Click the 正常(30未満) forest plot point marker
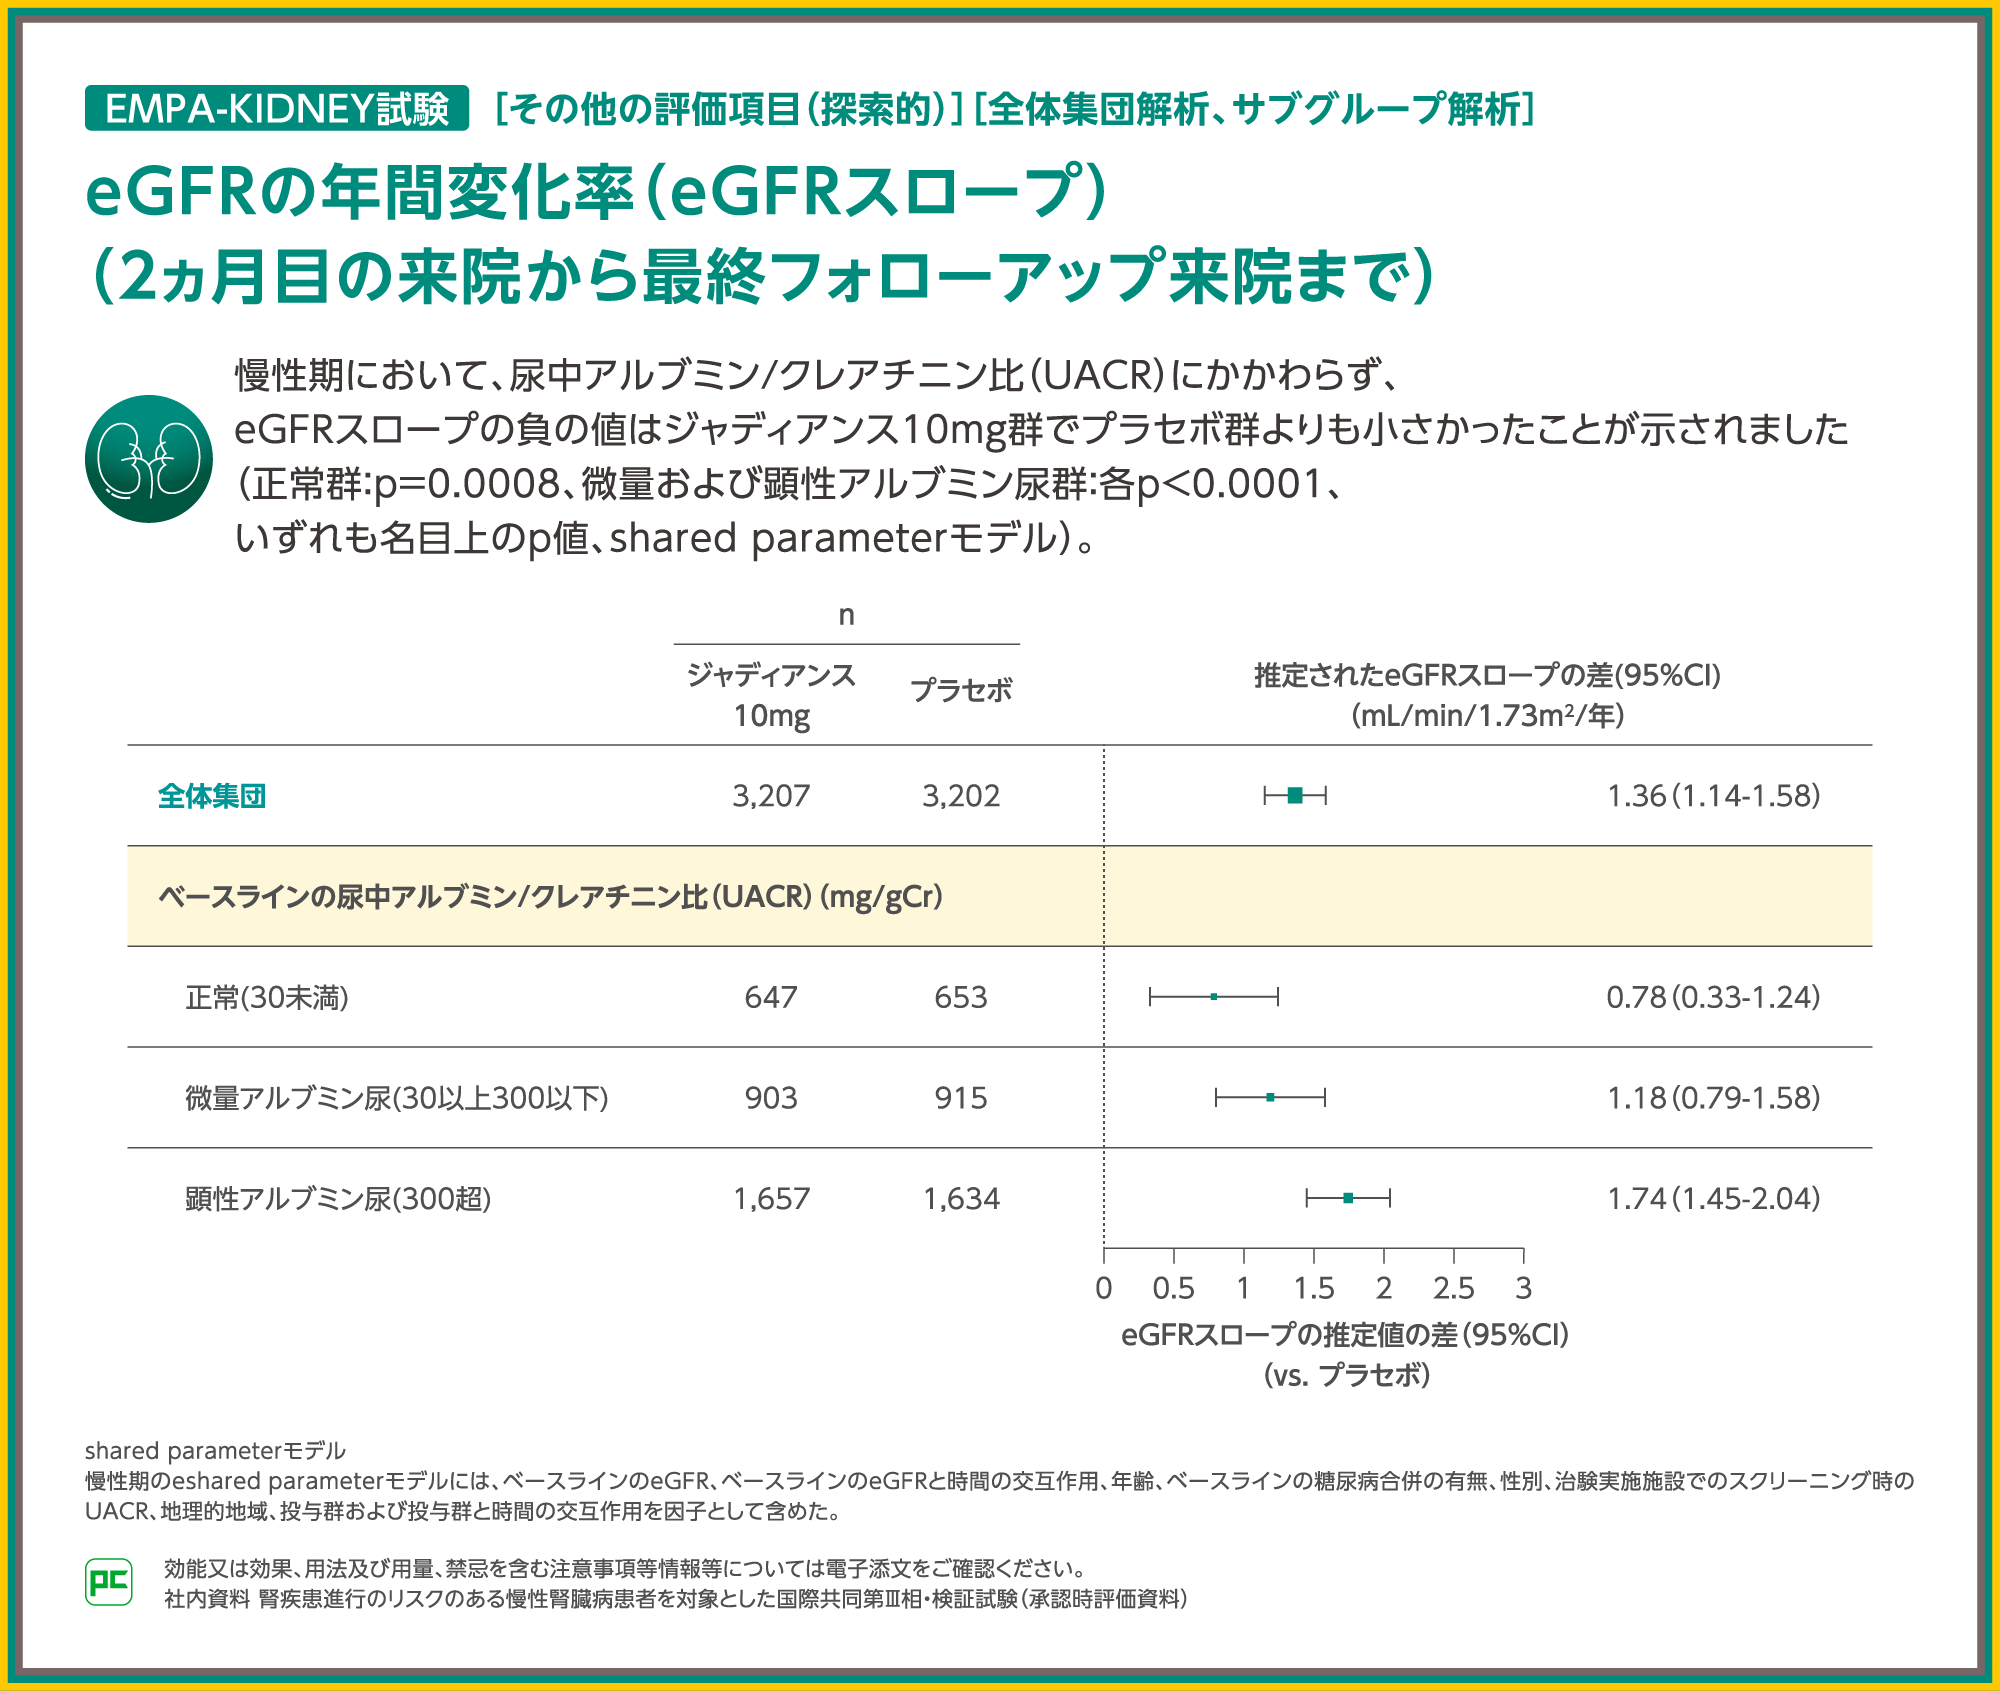 click(x=1213, y=997)
